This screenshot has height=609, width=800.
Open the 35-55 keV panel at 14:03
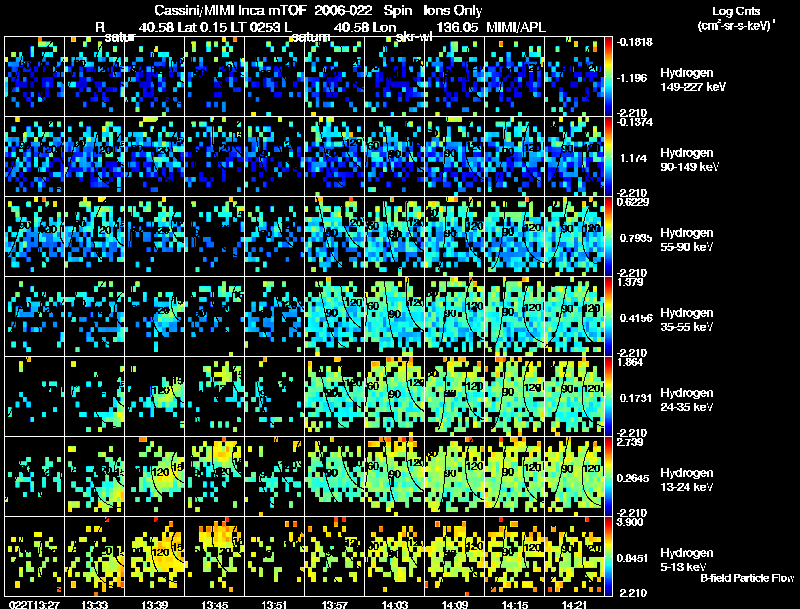395,316
